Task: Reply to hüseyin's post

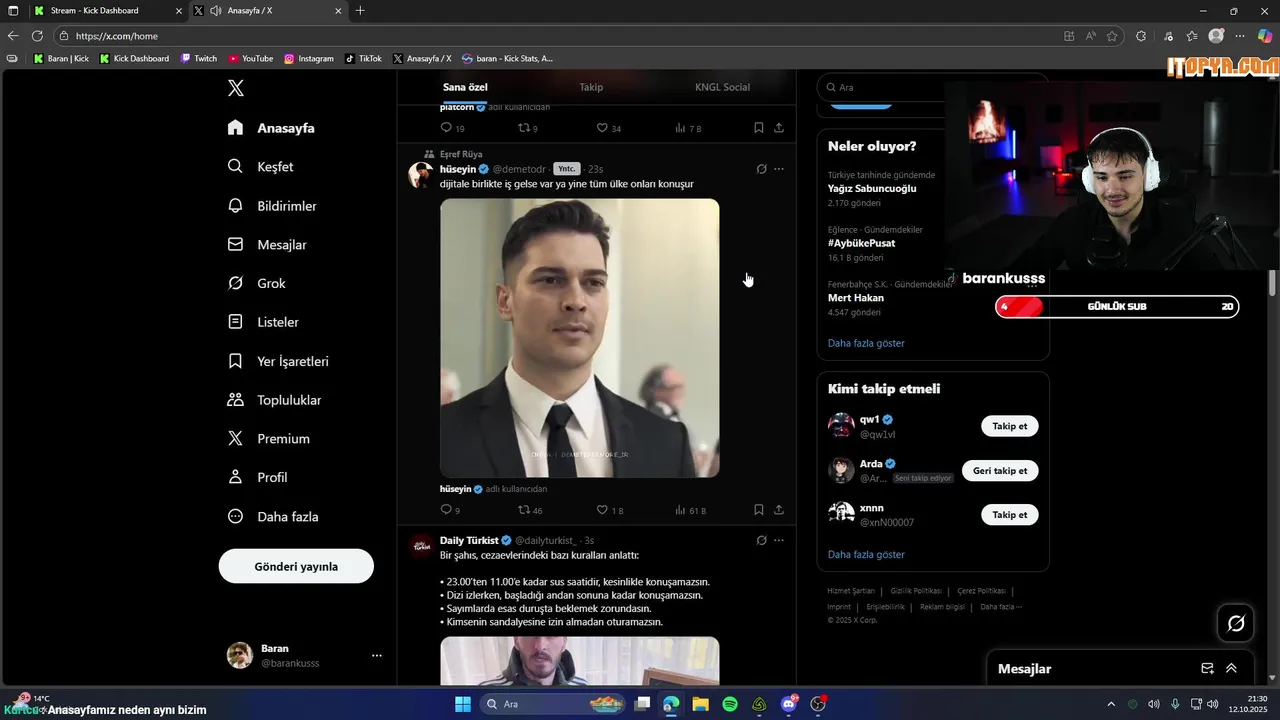Action: pos(450,510)
